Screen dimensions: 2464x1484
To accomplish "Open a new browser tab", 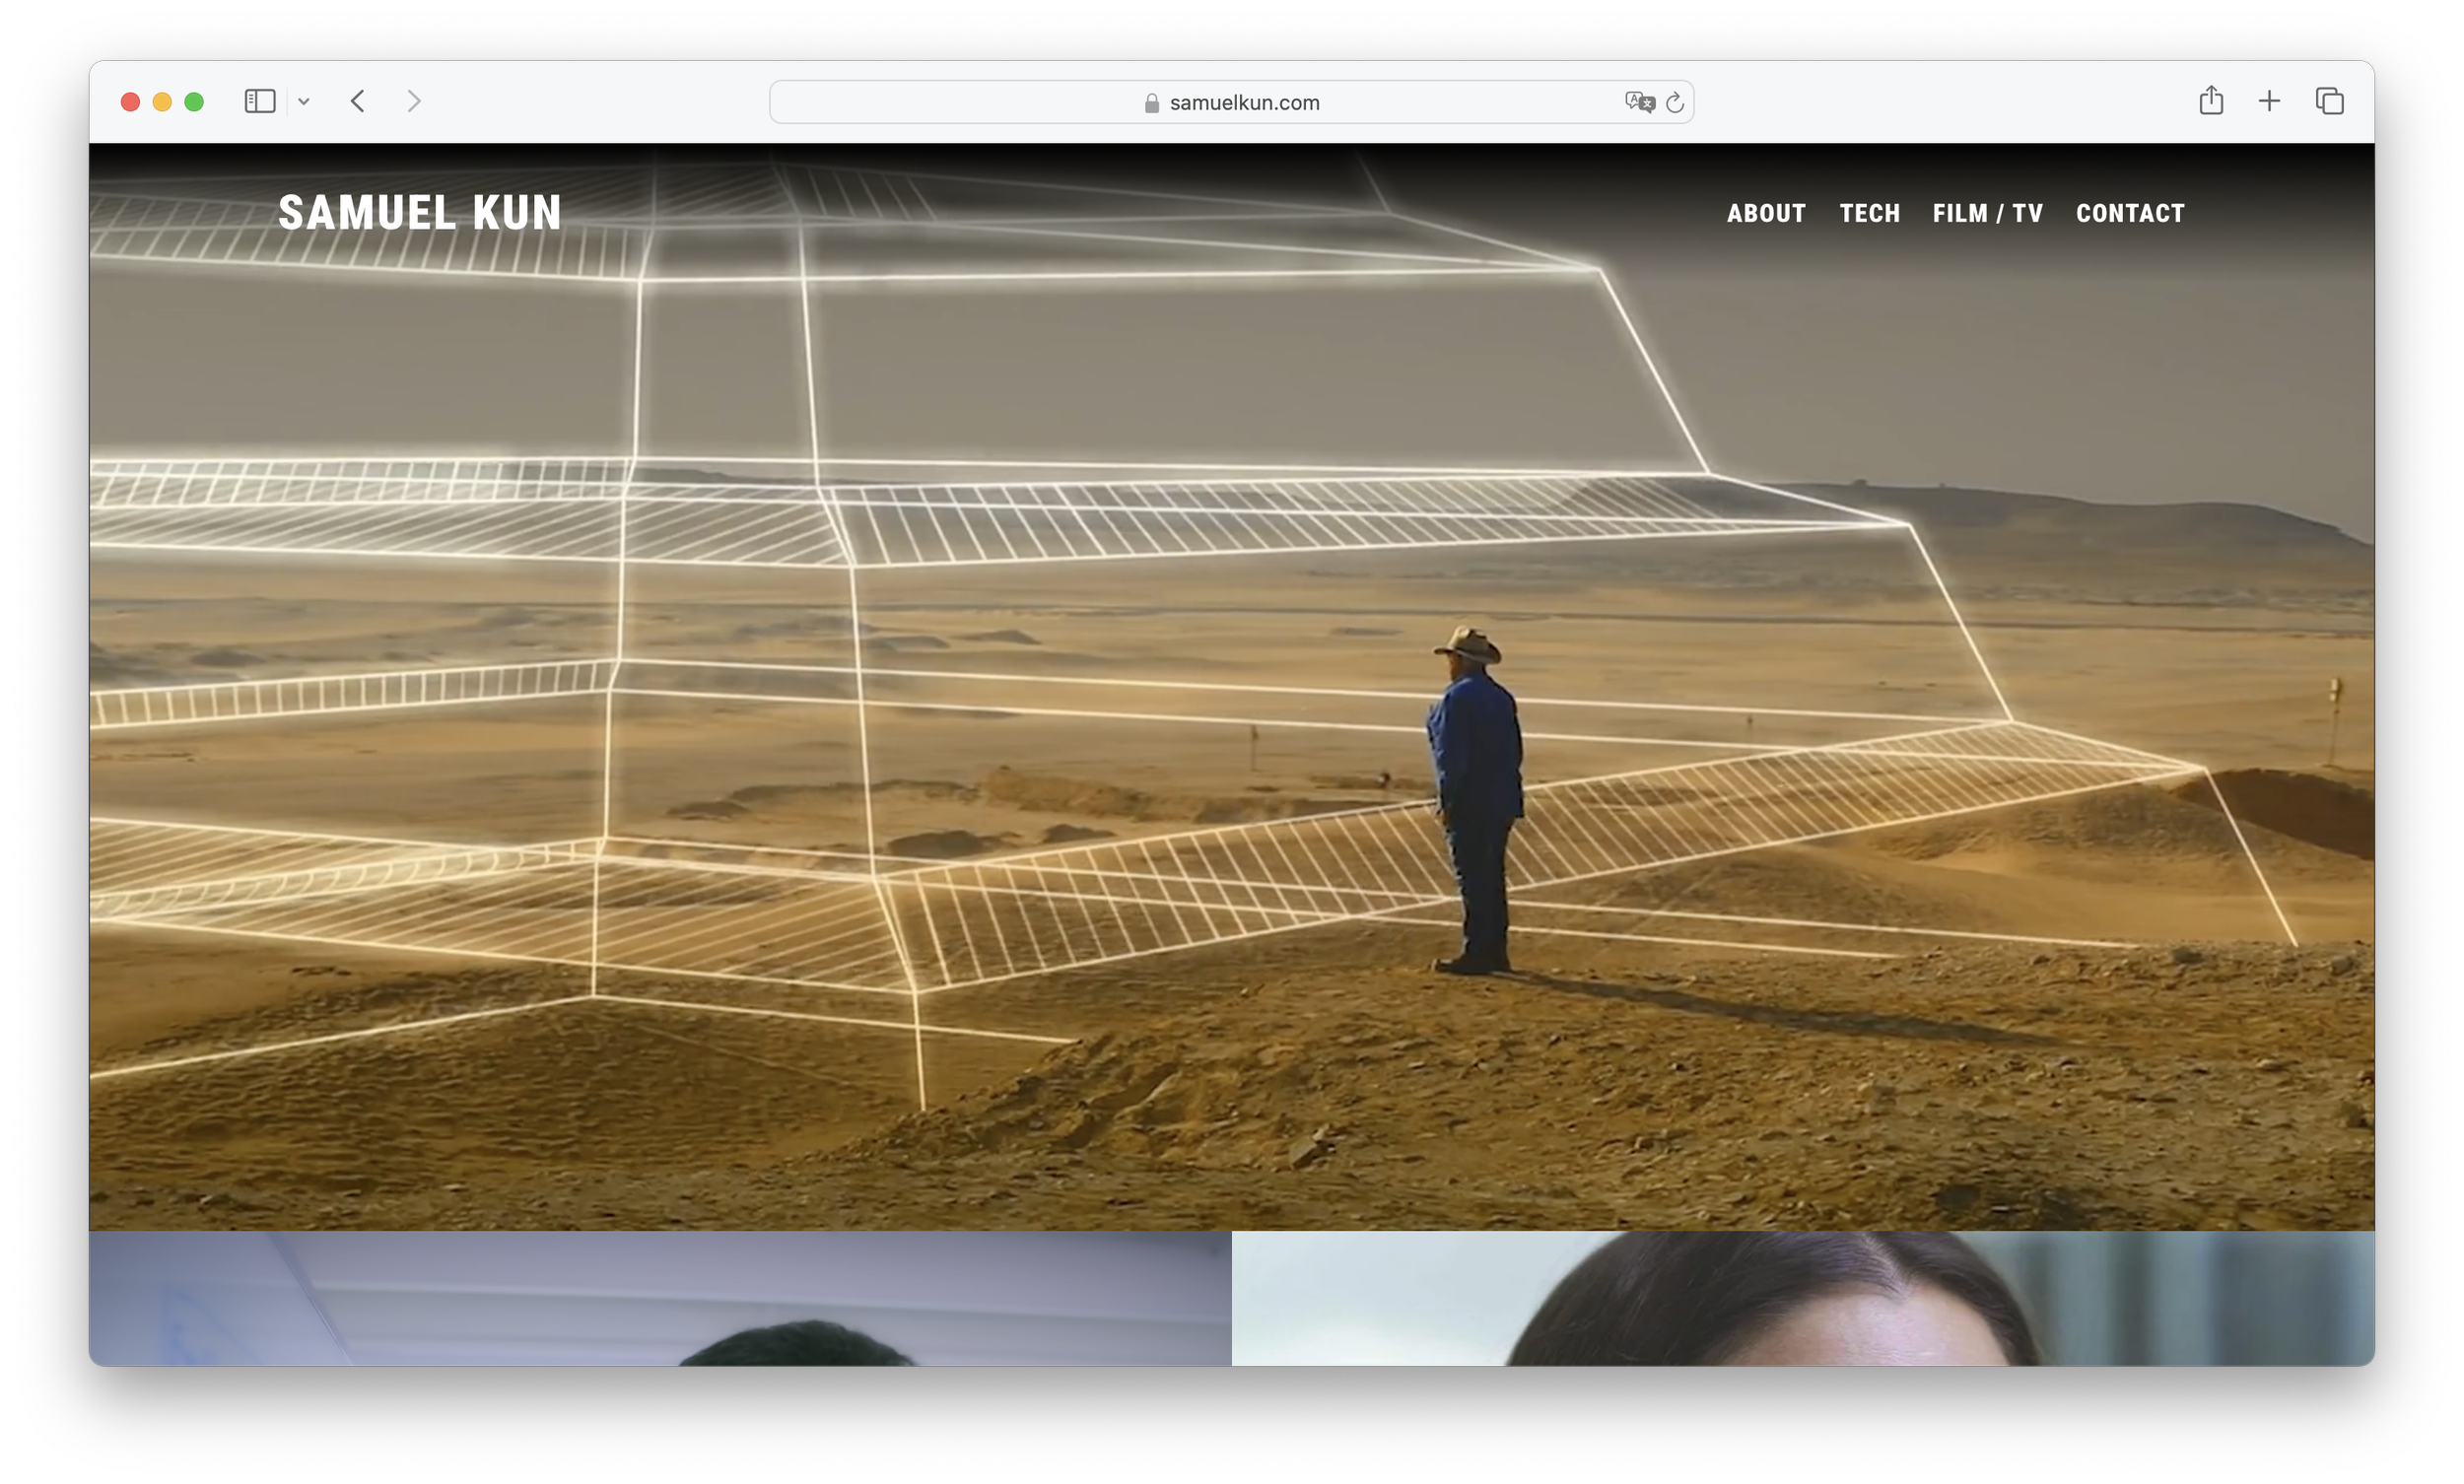I will (x=2269, y=101).
